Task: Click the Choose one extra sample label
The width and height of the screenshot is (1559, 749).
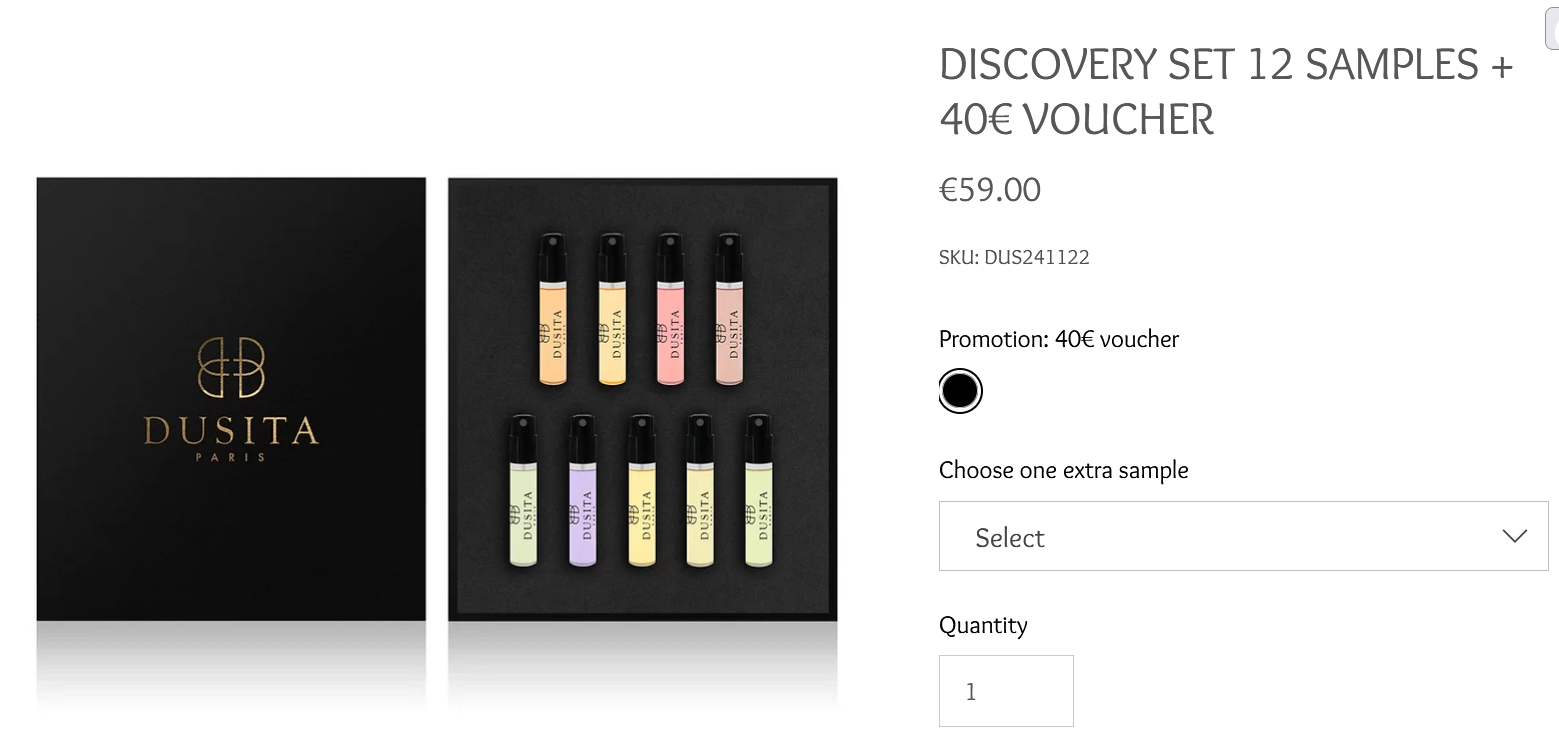Action: coord(1063,470)
